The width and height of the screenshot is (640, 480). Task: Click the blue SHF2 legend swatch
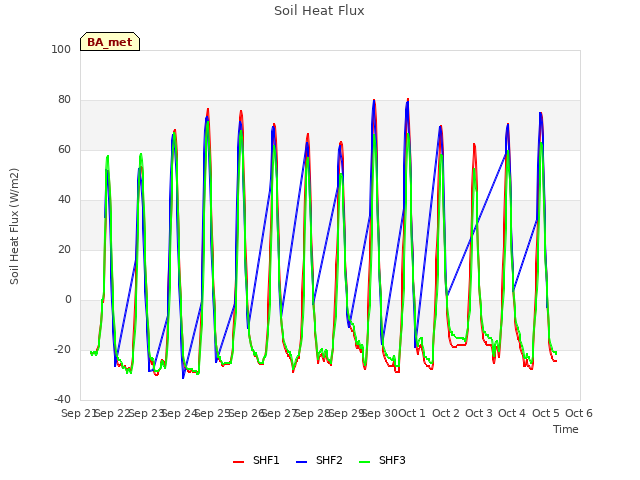click(x=301, y=462)
